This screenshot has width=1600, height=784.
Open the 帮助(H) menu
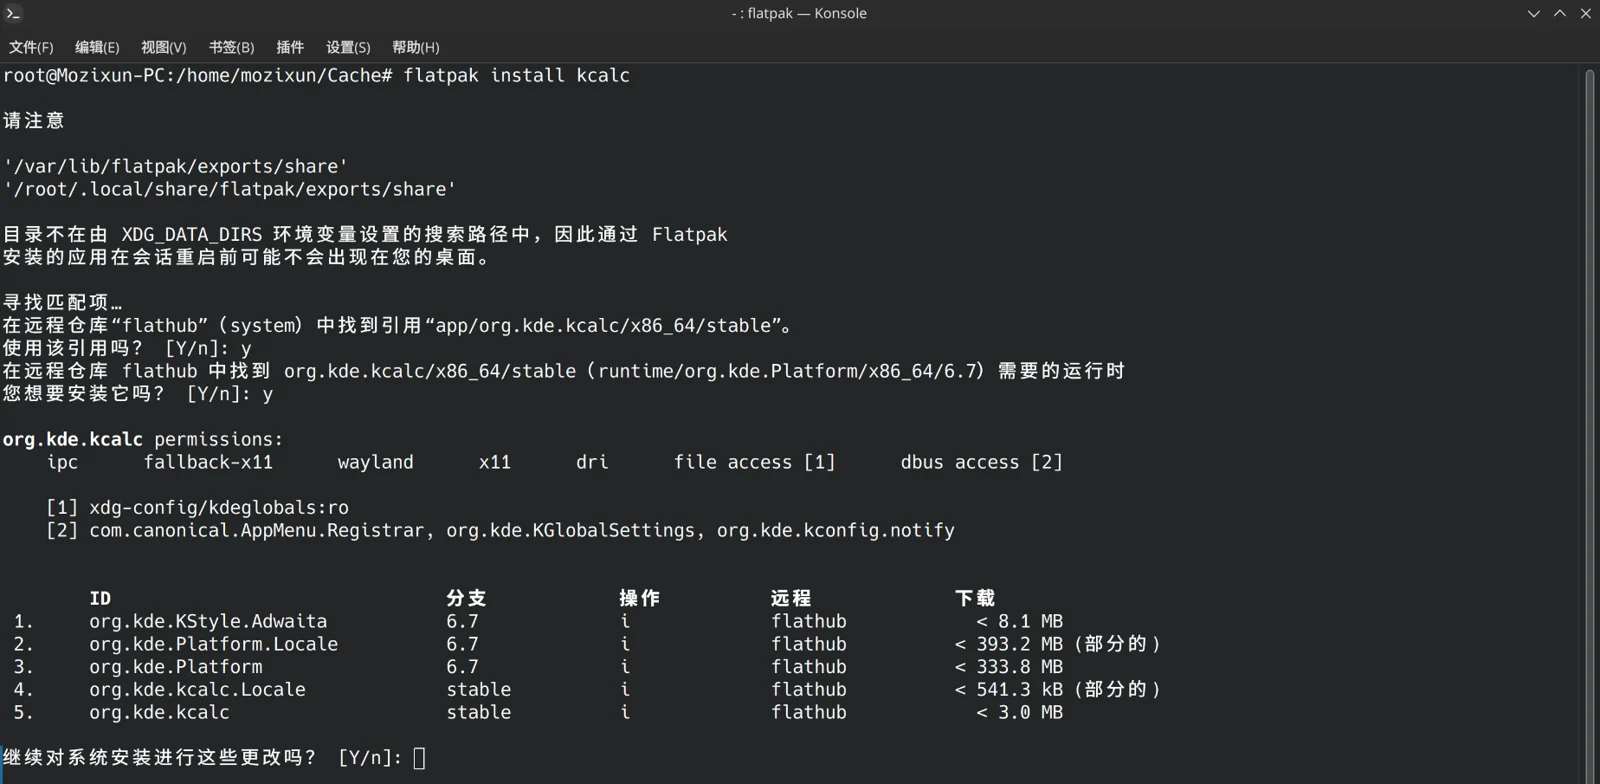coord(415,47)
